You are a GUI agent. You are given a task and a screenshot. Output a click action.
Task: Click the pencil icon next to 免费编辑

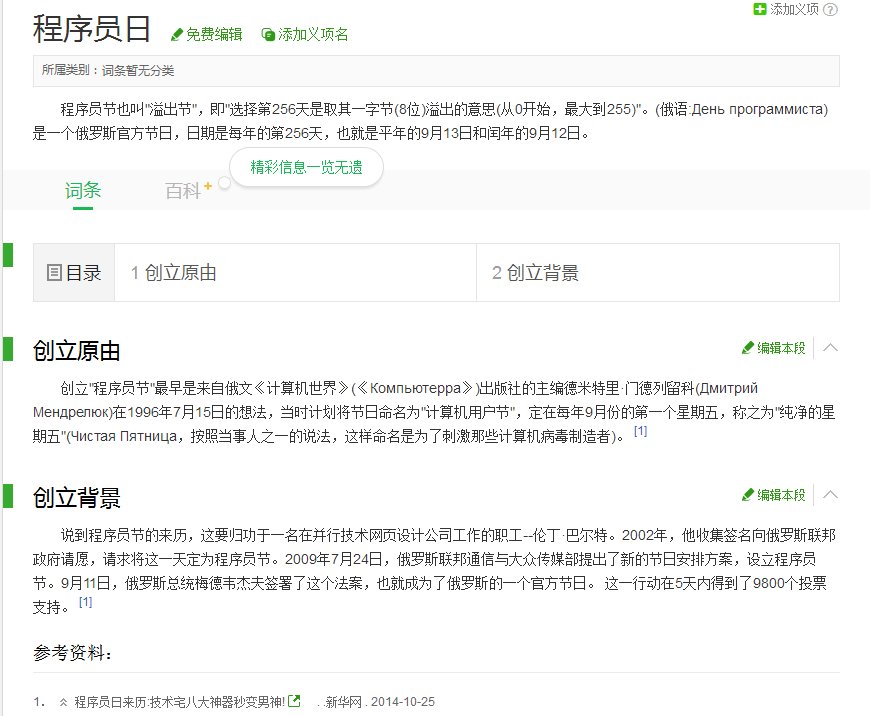click(x=179, y=33)
